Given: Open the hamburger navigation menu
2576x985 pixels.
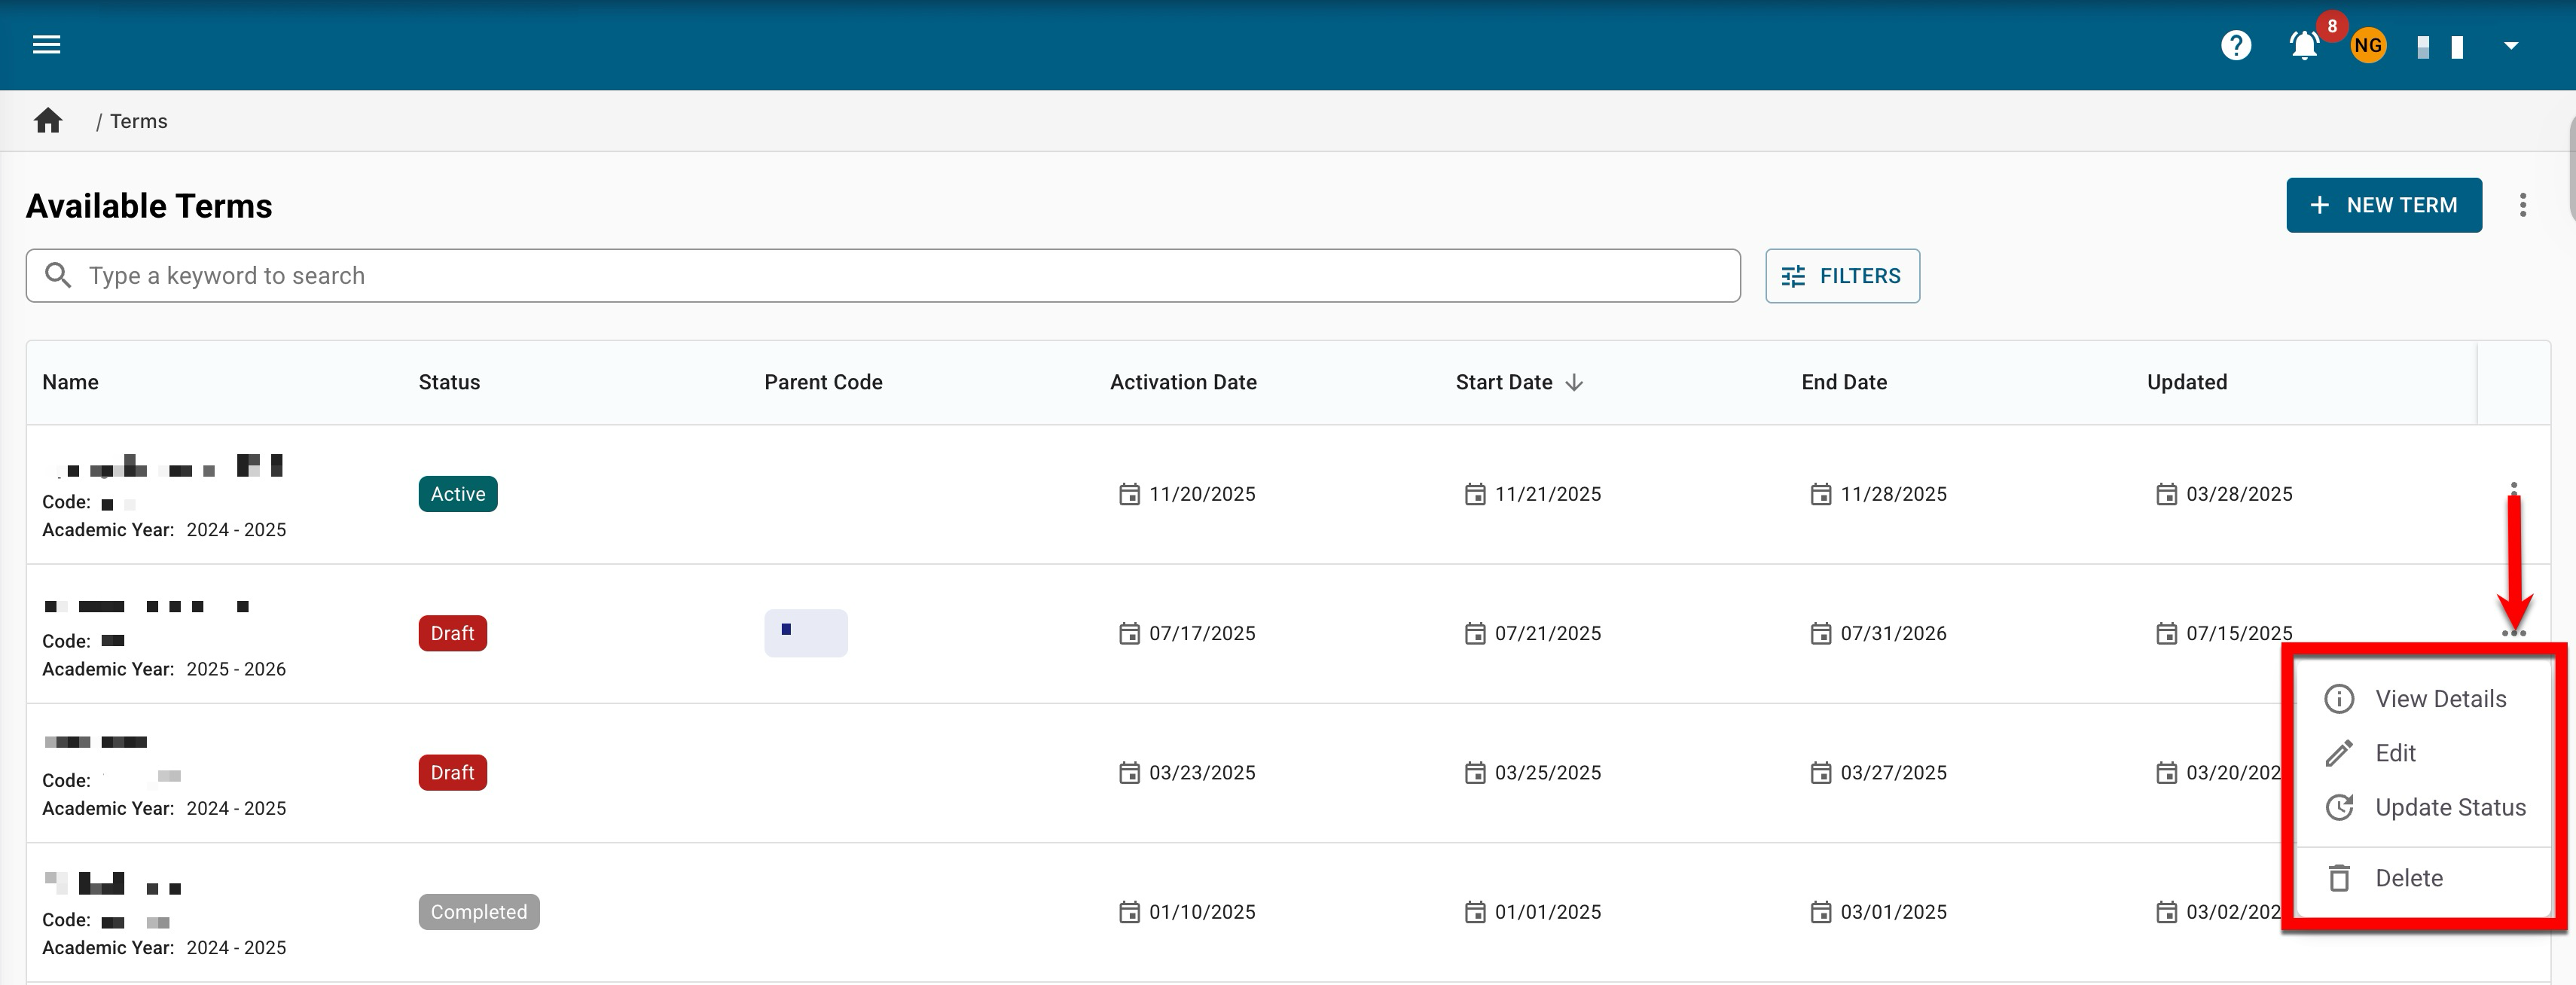Looking at the screenshot, I should click(x=46, y=44).
